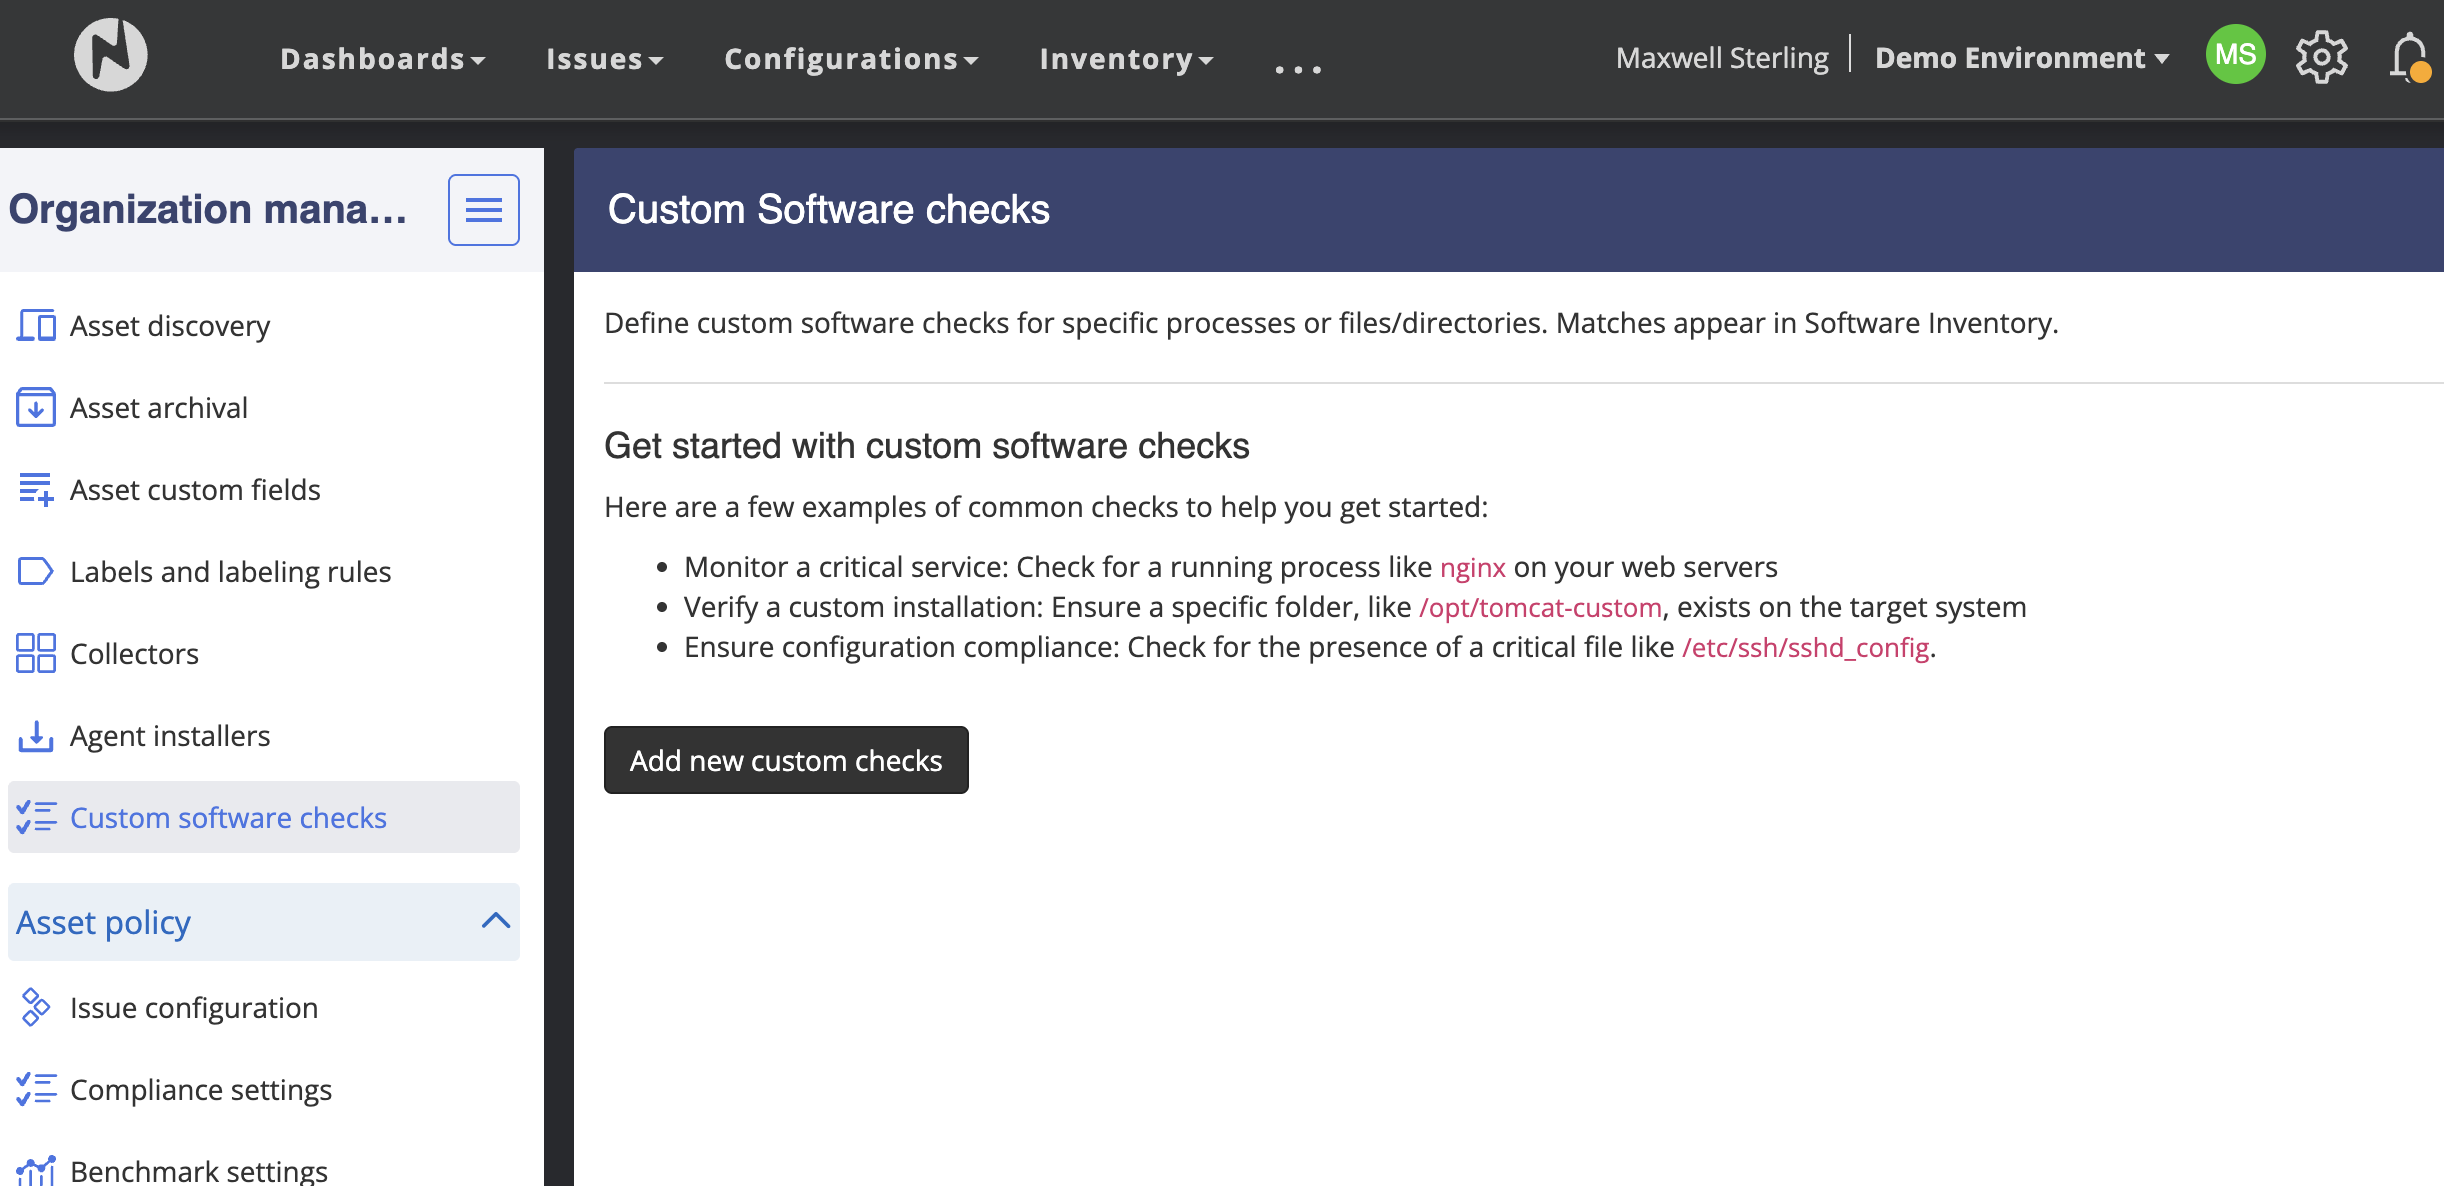The height and width of the screenshot is (1186, 2444).
Task: Click the Collectors grid icon
Action: pos(36,654)
